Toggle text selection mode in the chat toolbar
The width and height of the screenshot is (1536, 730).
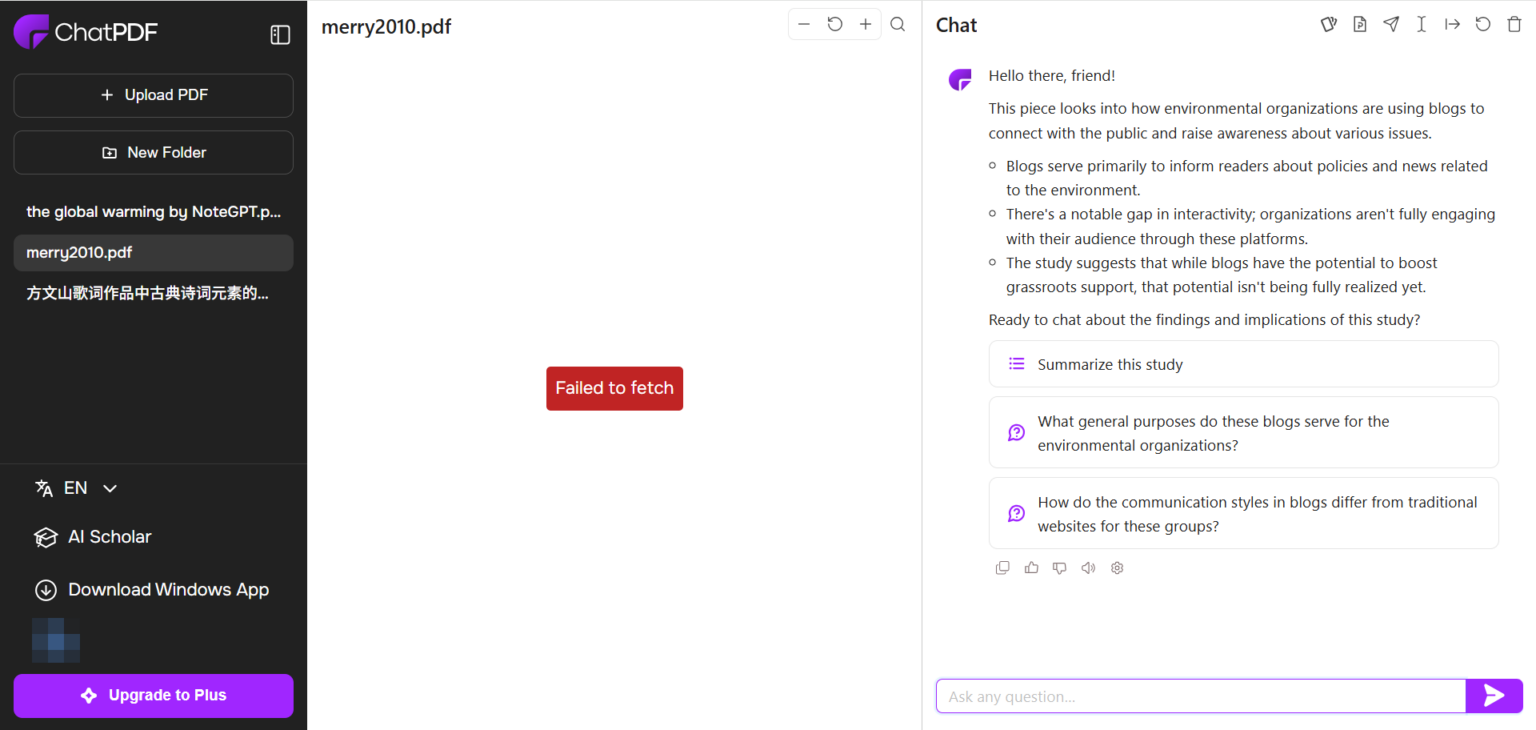1421,23
